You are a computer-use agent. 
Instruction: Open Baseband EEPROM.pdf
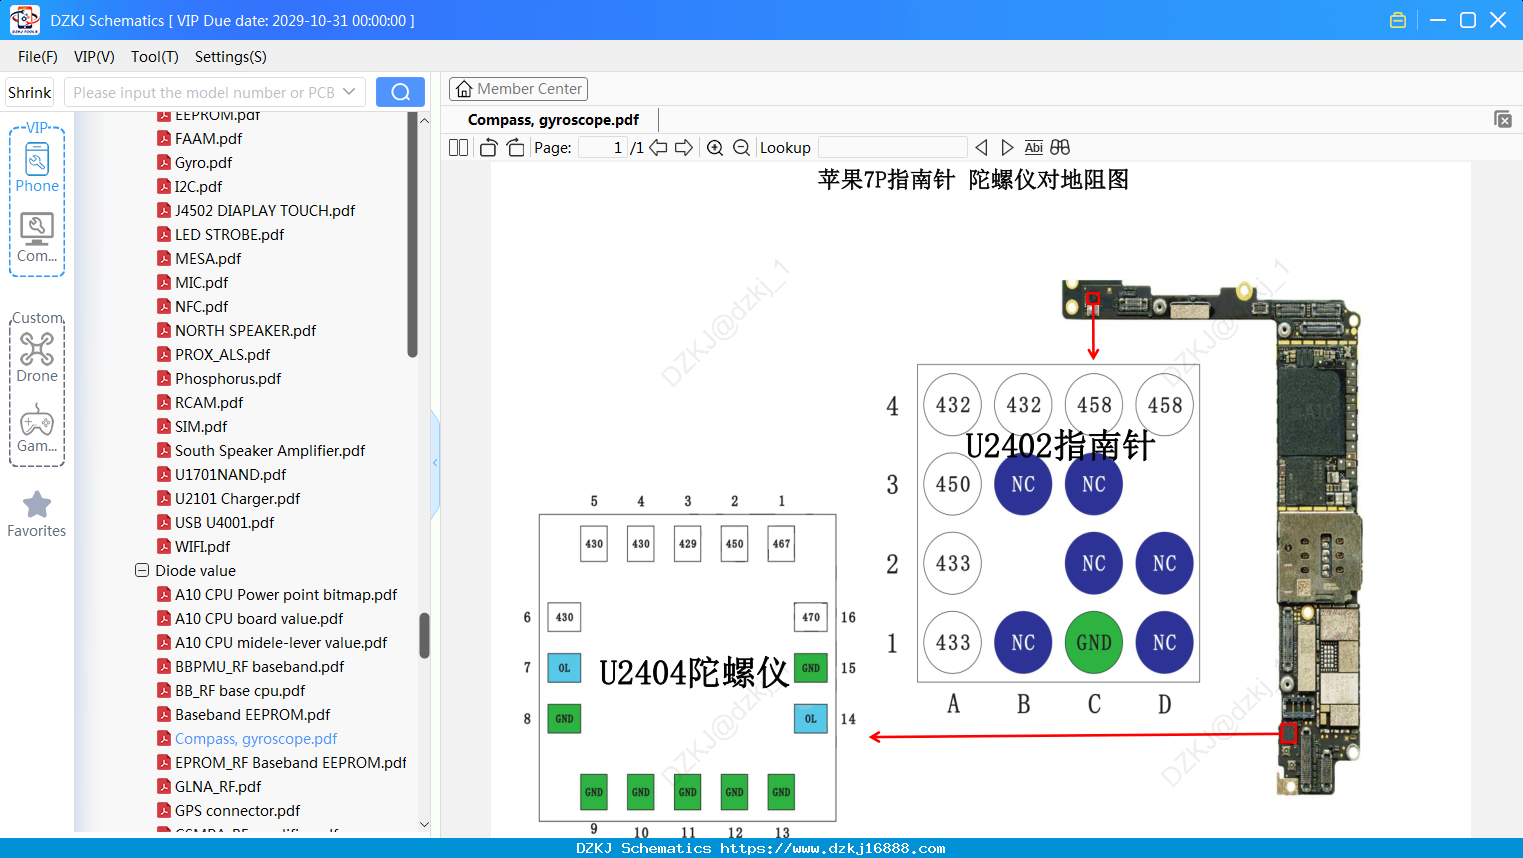click(252, 714)
